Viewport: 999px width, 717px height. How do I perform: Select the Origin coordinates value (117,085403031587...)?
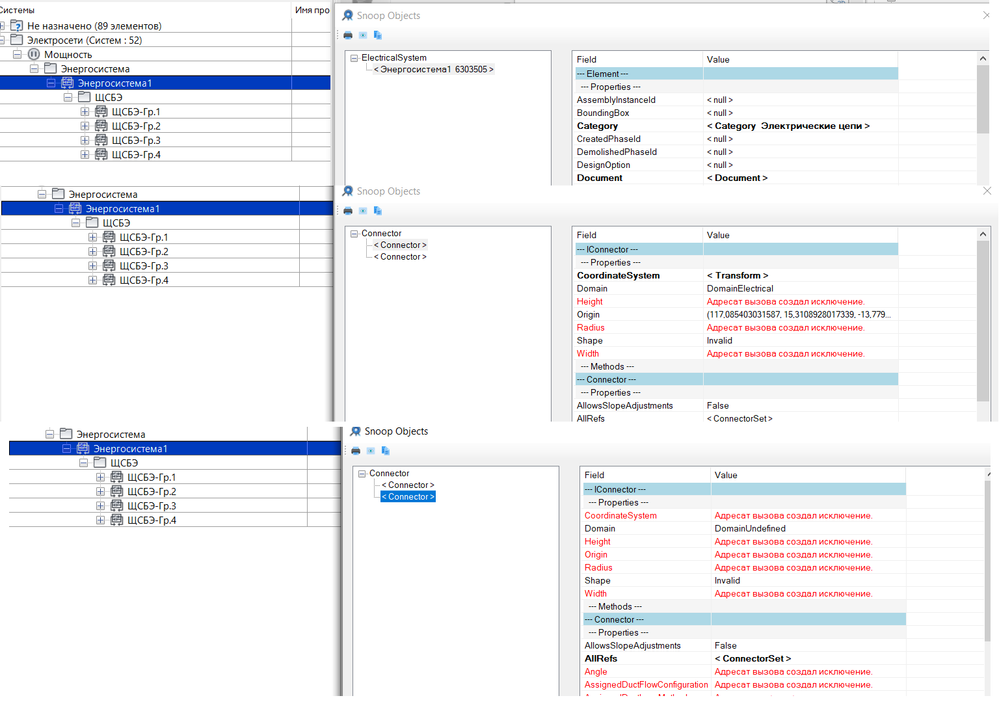[798, 315]
